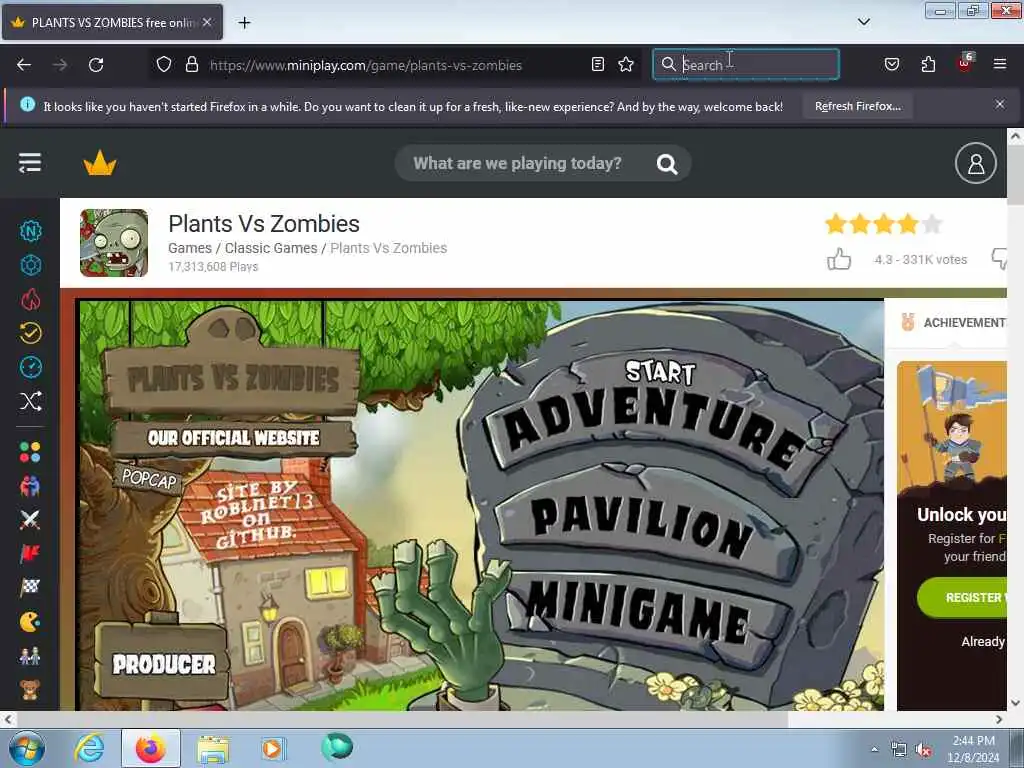Open the crossed swords fighting icon
1024x768 pixels.
[x=30, y=520]
